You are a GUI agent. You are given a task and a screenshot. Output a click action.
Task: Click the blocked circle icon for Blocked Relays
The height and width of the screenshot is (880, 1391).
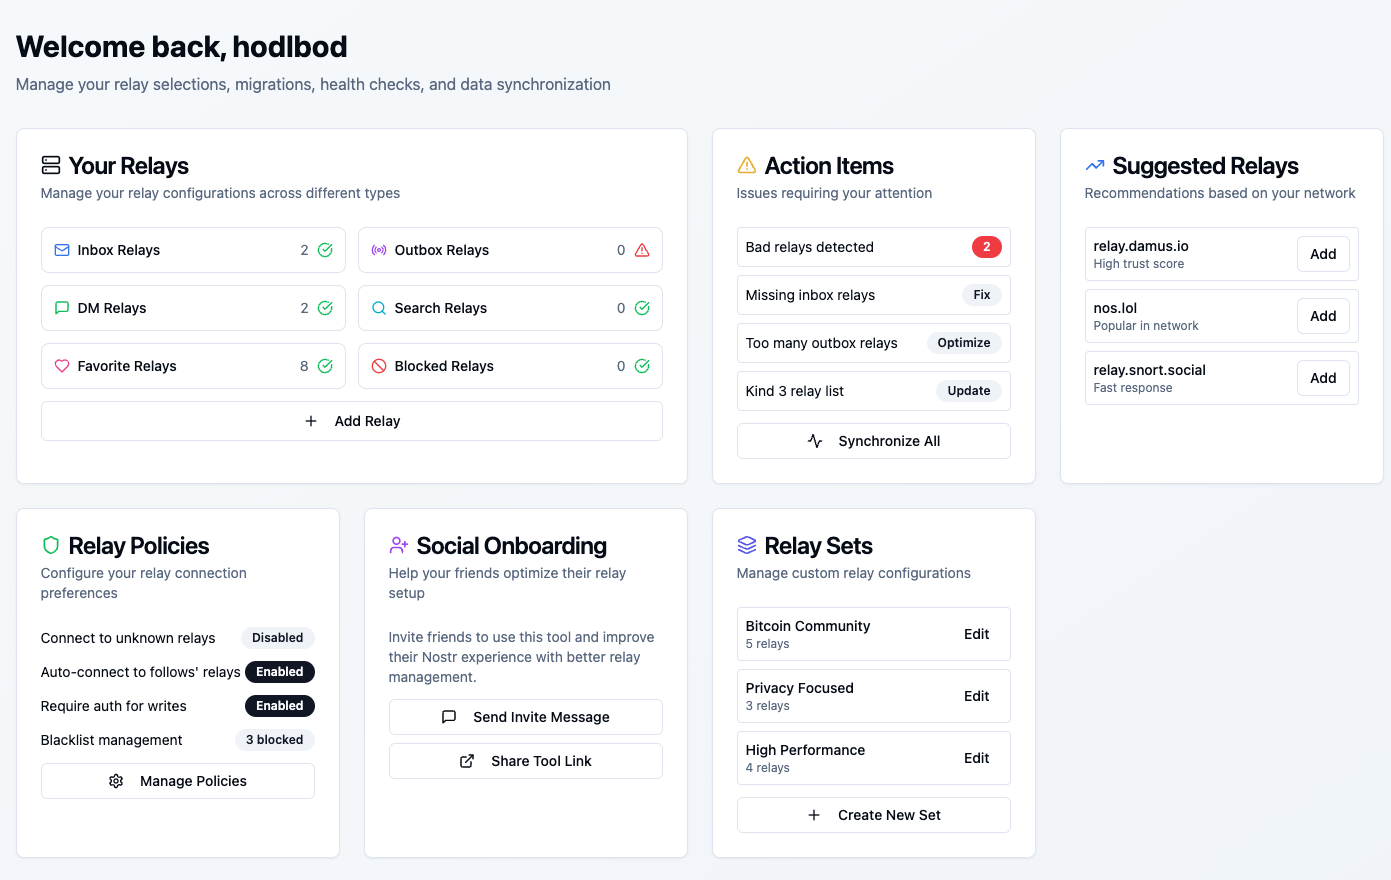pos(379,366)
